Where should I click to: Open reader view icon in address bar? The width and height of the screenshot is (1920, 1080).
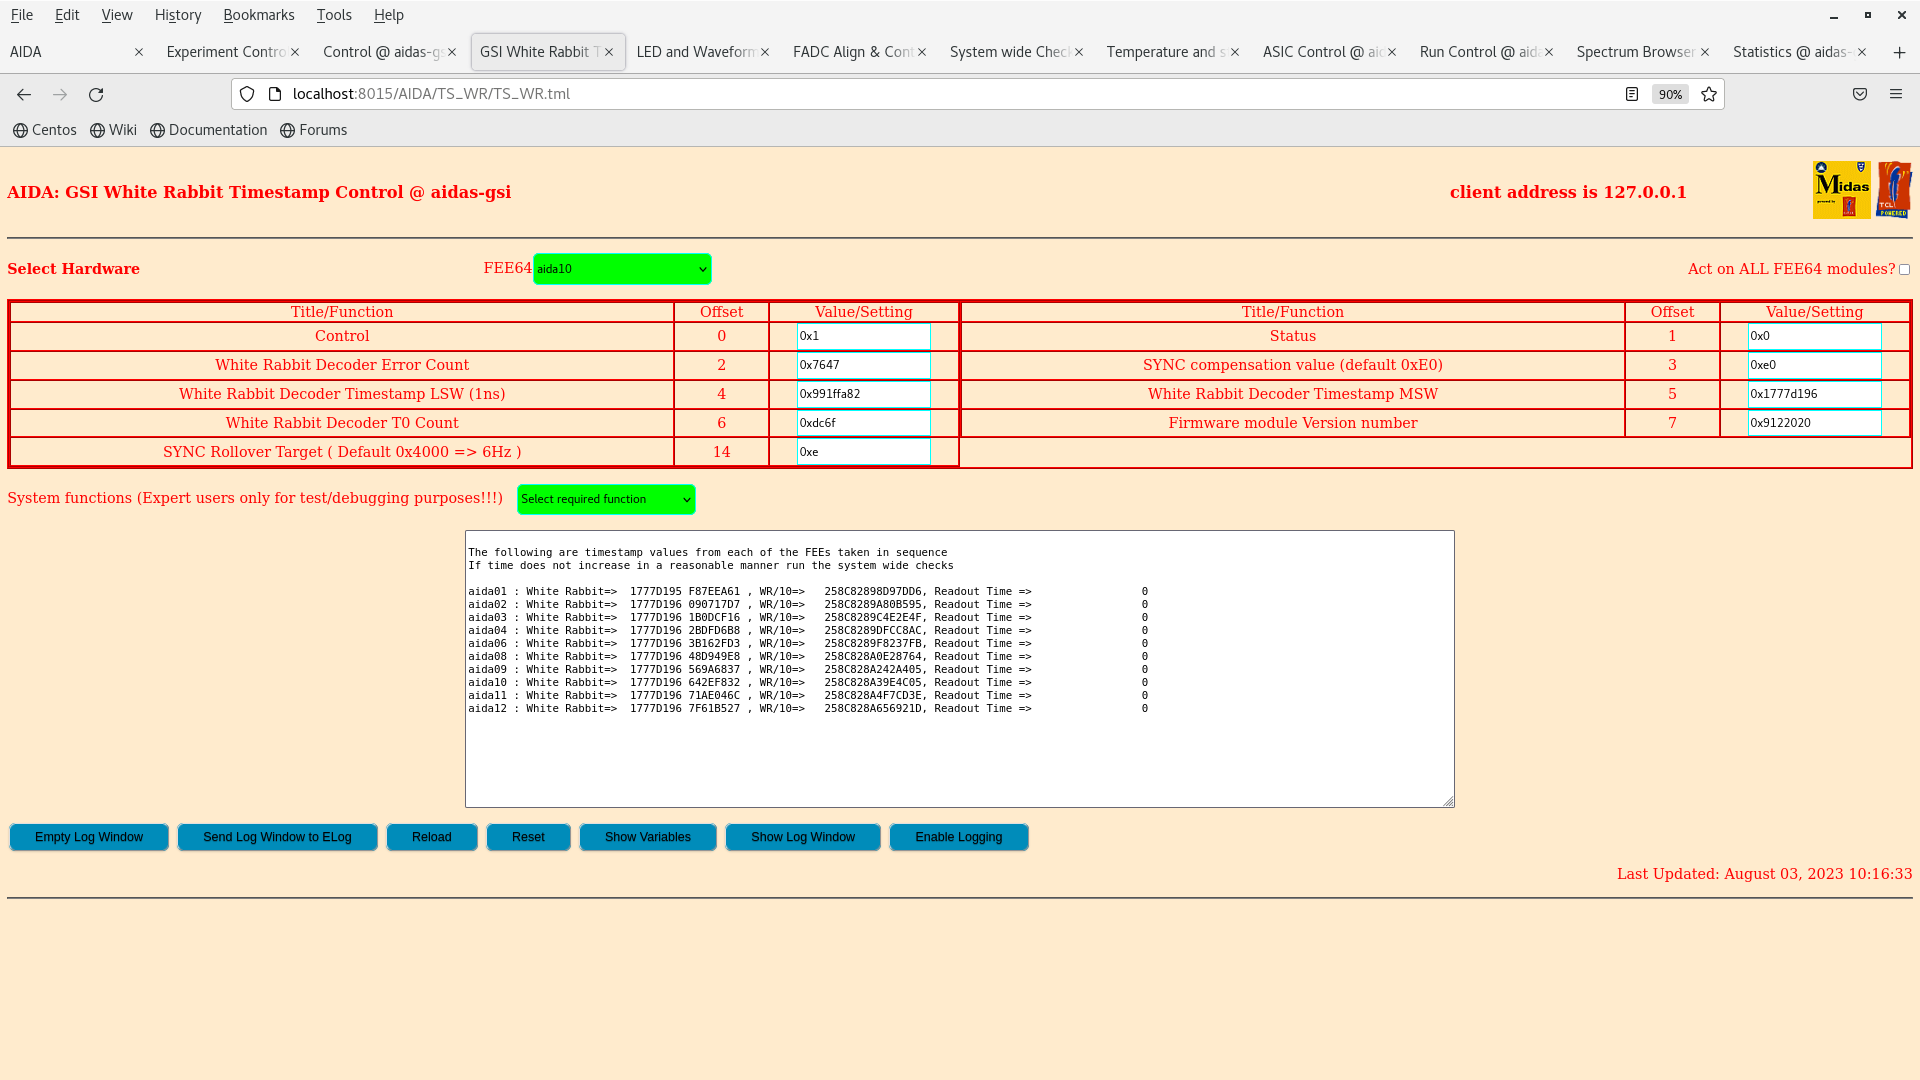(1632, 94)
